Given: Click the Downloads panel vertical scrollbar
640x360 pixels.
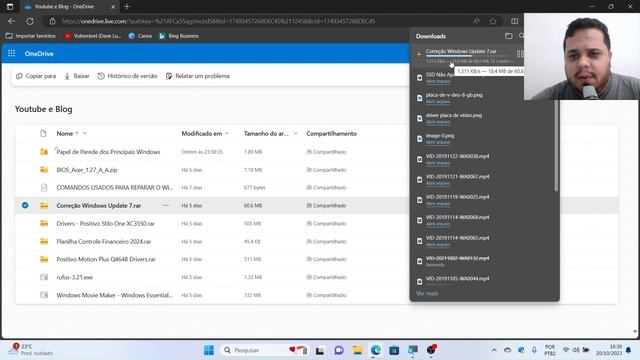Looking at the screenshot, I should (x=556, y=146).
